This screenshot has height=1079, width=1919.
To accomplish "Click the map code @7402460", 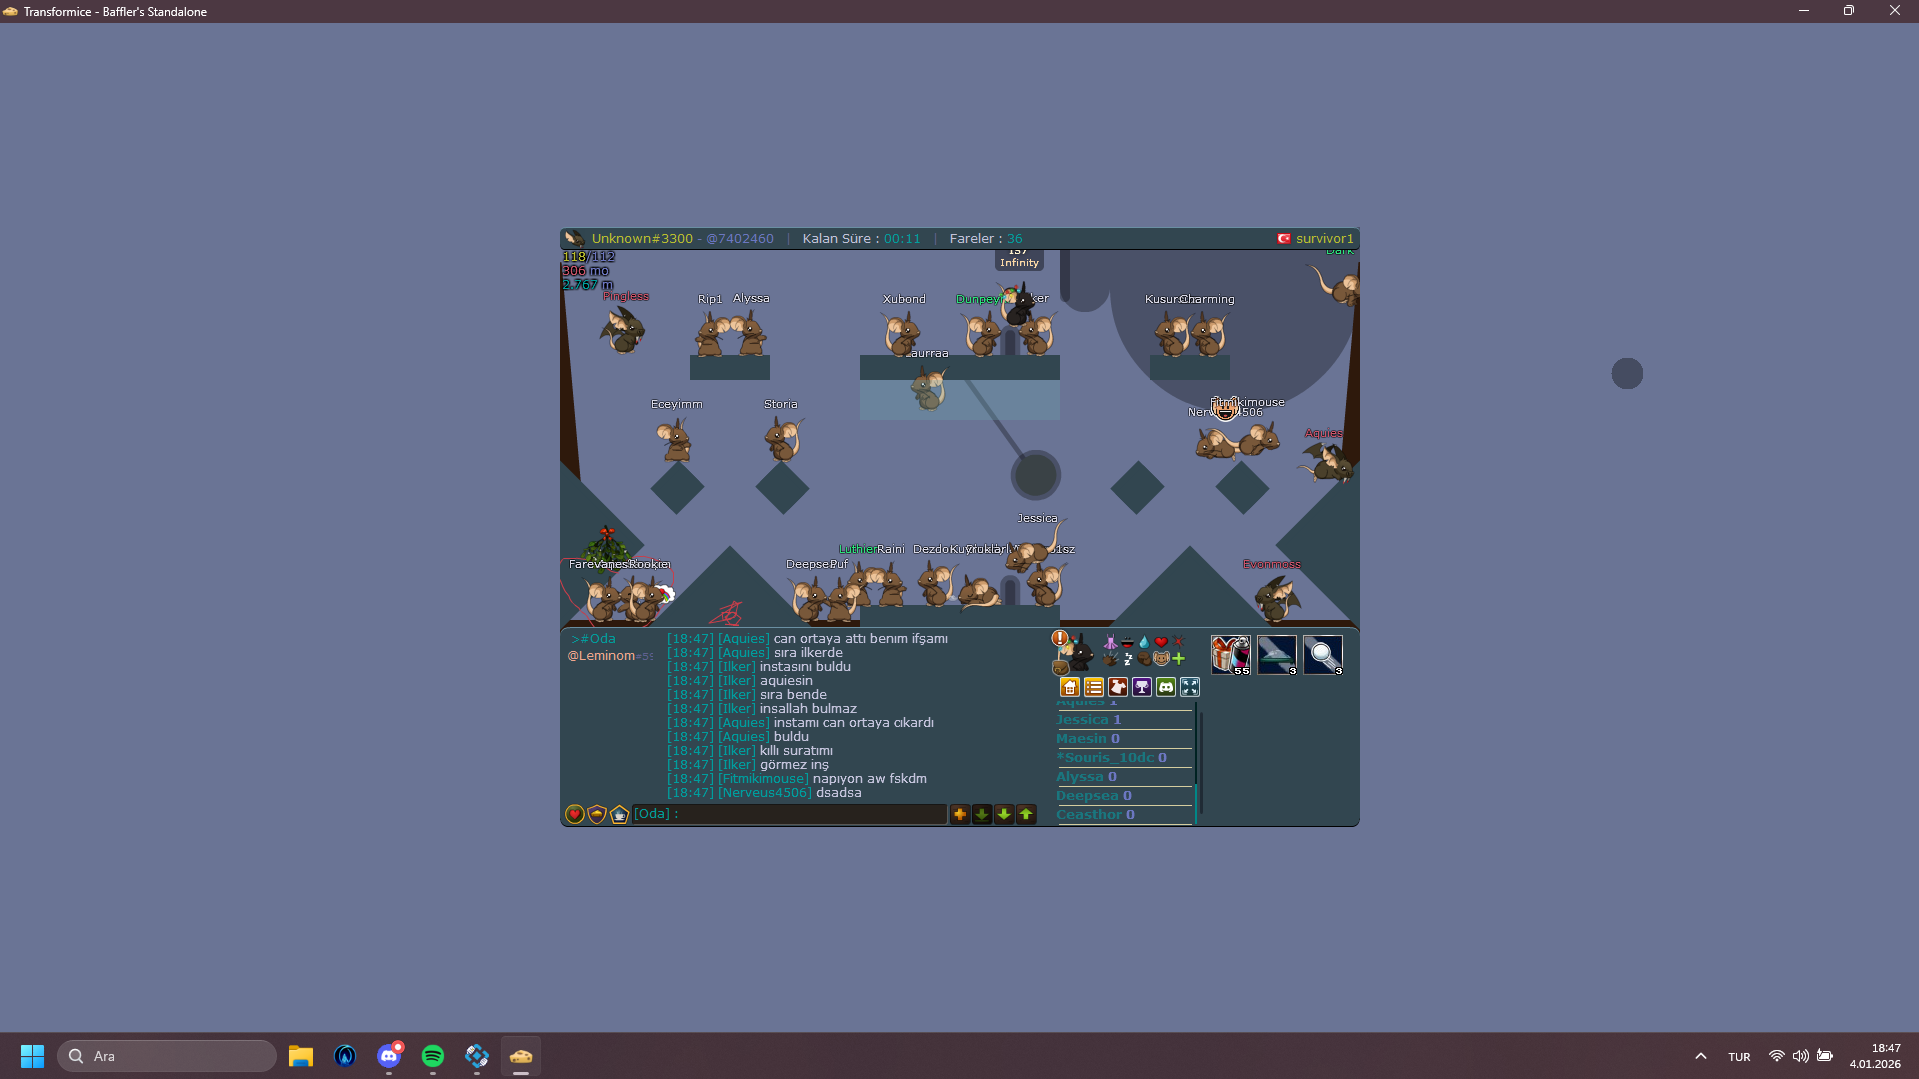I will coord(740,239).
